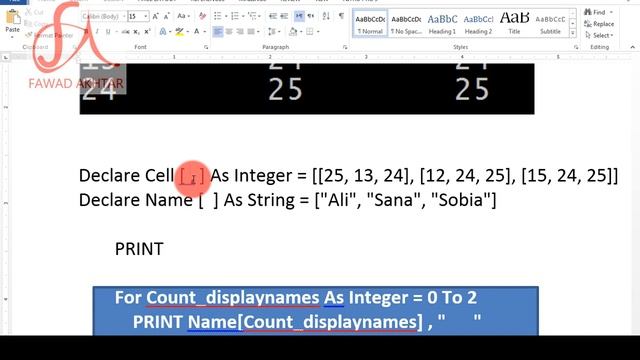
Task: Align text right
Action: point(240,31)
